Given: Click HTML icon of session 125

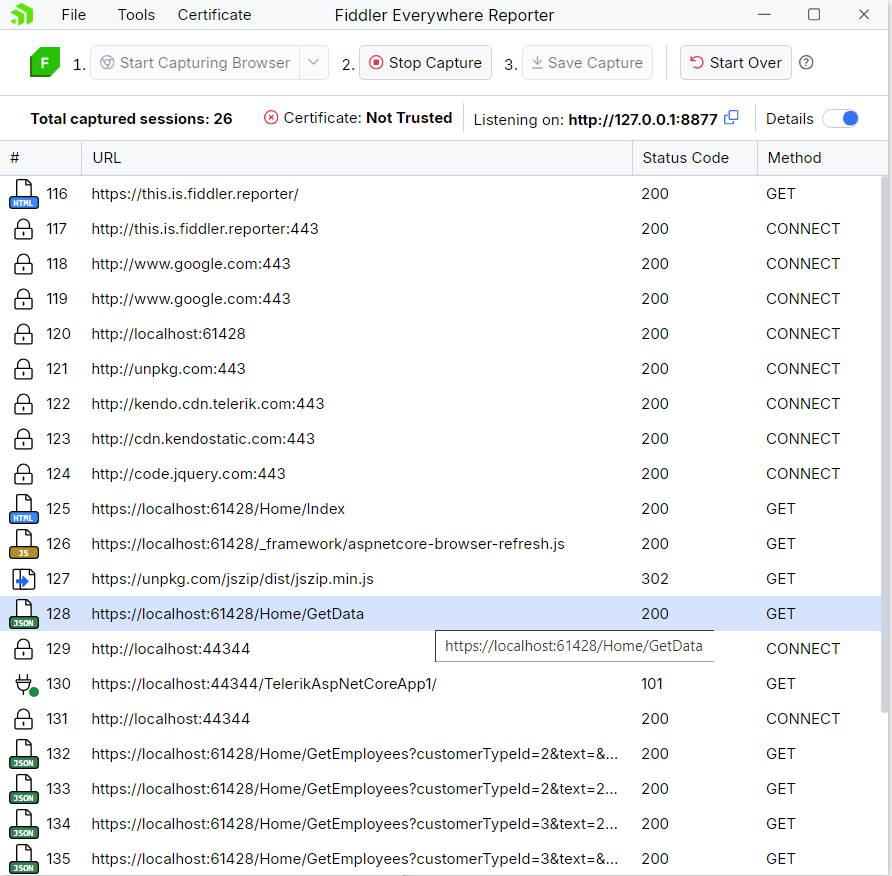Looking at the screenshot, I should tap(23, 509).
